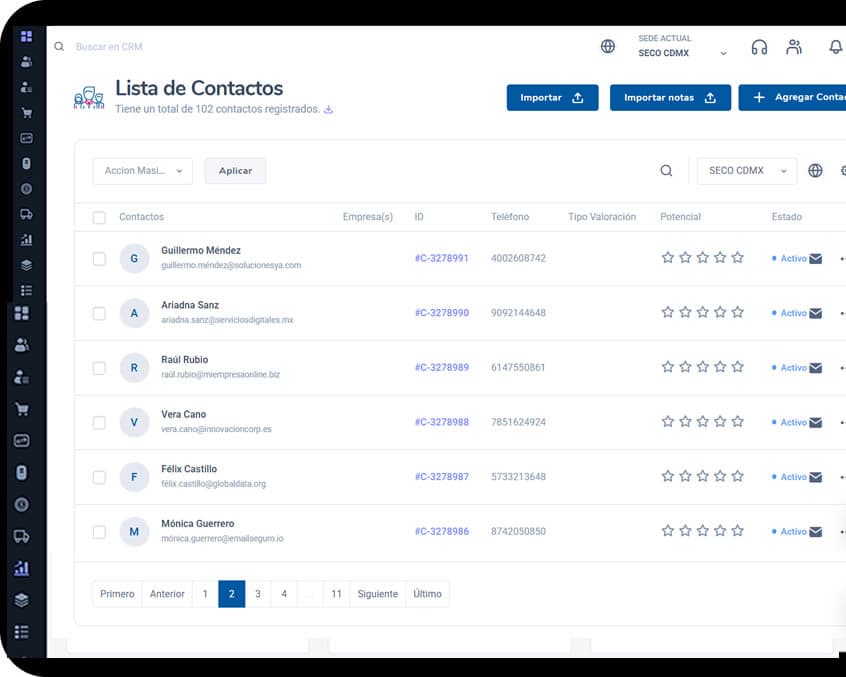Click the Importar notas button

pyautogui.click(x=669, y=98)
